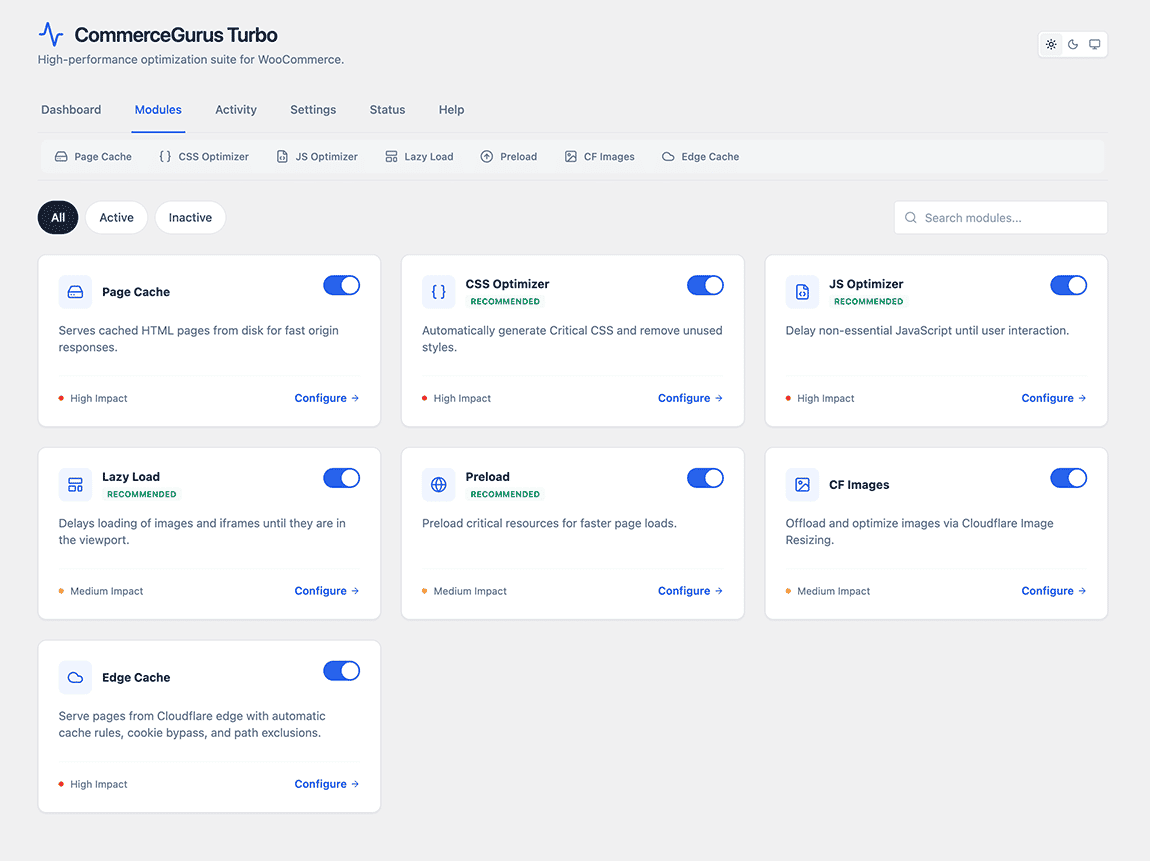1150x861 pixels.
Task: Configure the CSS Optimizer module
Action: (690, 398)
